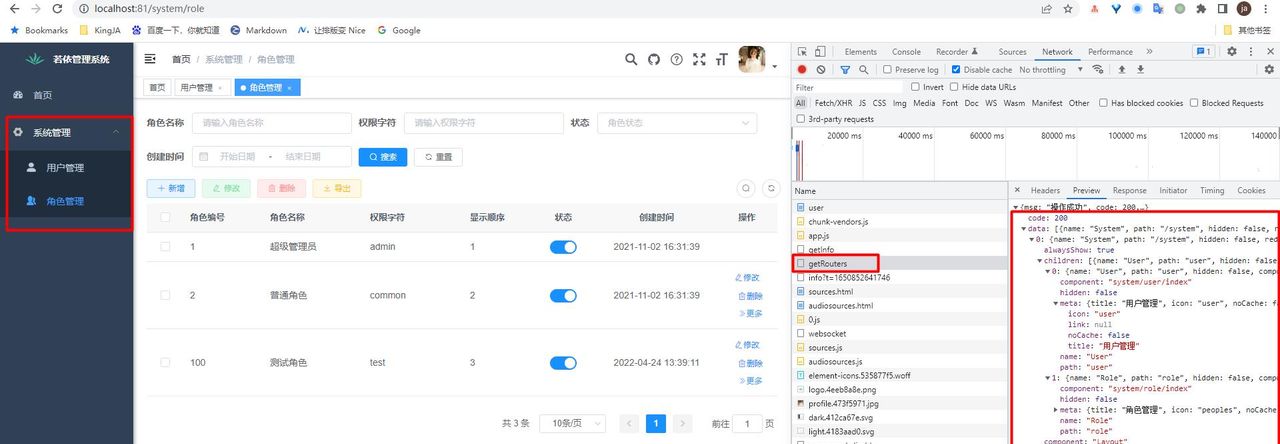
Task: Toggle the network filter funnel icon
Action: (845, 70)
